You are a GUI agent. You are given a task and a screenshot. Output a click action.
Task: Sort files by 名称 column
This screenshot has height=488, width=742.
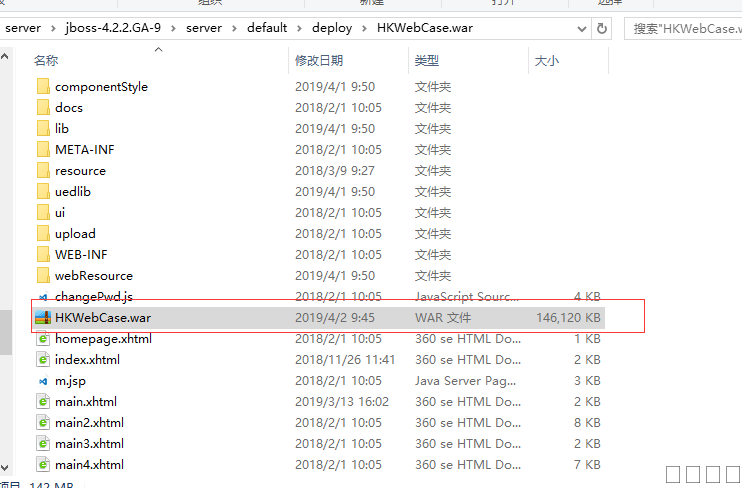[46, 61]
